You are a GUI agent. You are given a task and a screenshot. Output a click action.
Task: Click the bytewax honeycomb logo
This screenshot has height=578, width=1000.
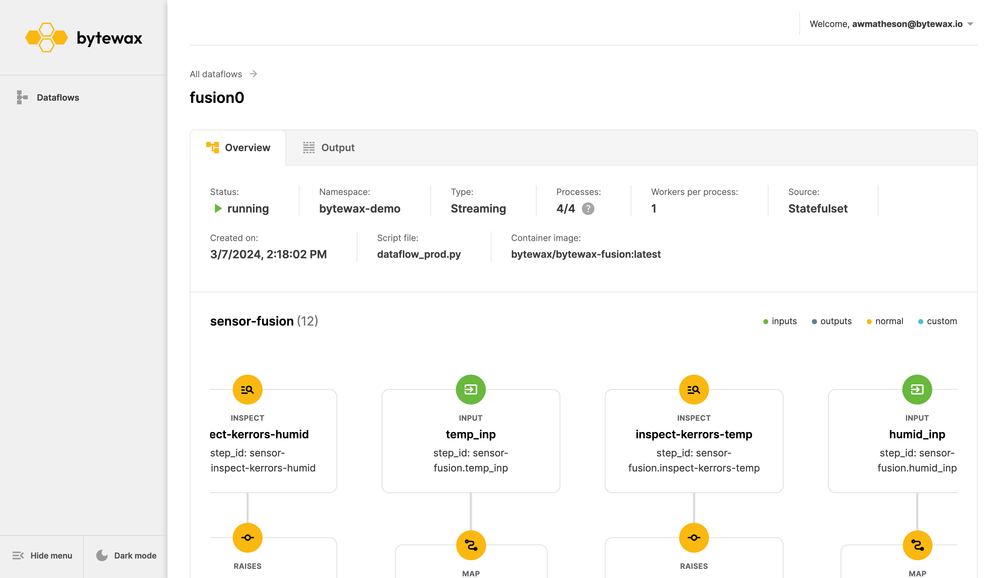pyautogui.click(x=44, y=38)
